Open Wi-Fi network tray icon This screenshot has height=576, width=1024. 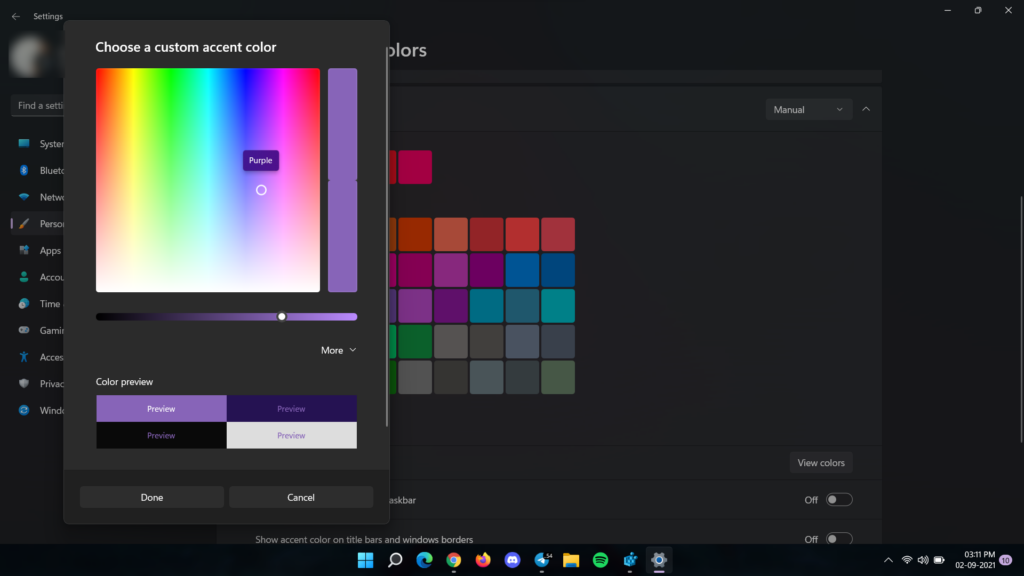(x=907, y=560)
